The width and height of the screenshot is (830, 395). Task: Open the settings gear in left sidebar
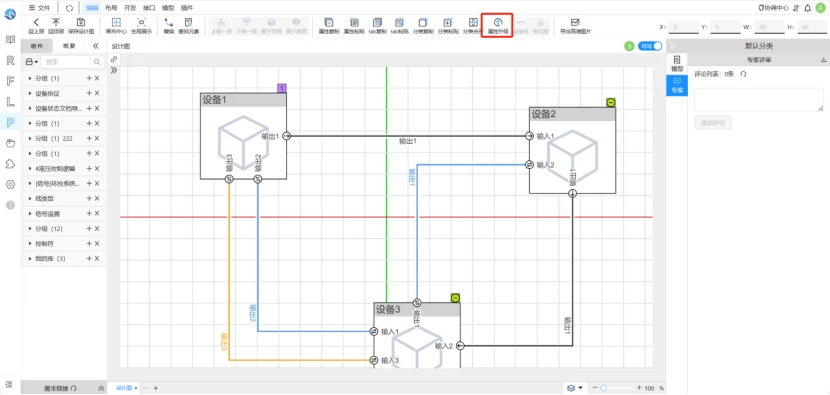[x=10, y=184]
